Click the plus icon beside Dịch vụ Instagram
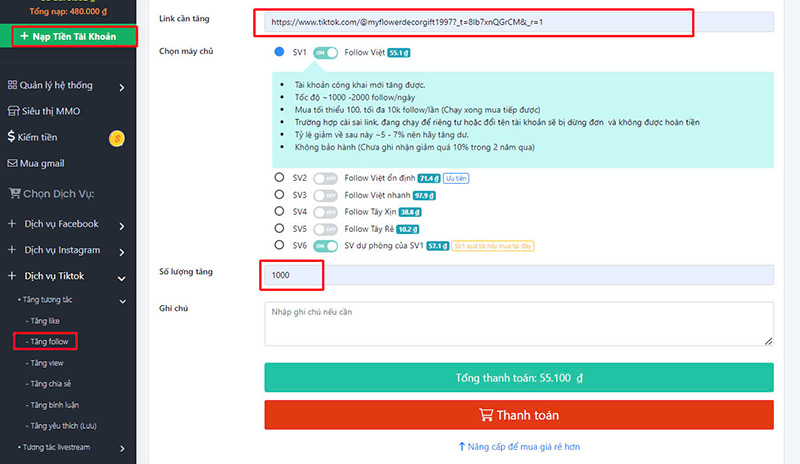This screenshot has height=464, width=800. click(13, 250)
